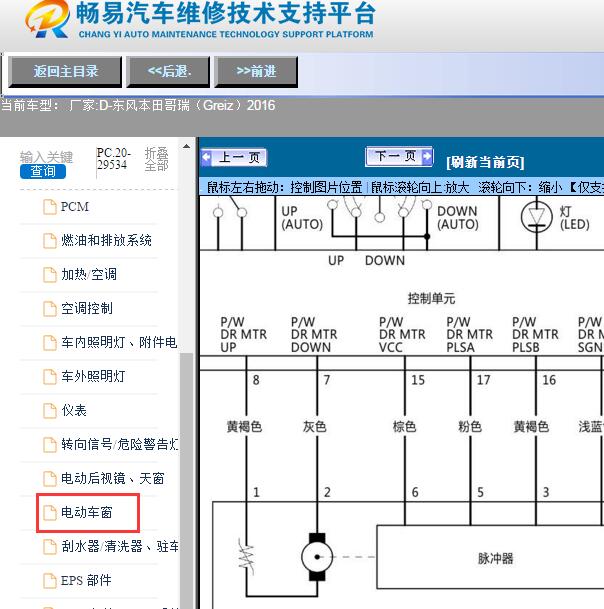Click the document icon beside 燃油和排放系统

(x=50, y=240)
